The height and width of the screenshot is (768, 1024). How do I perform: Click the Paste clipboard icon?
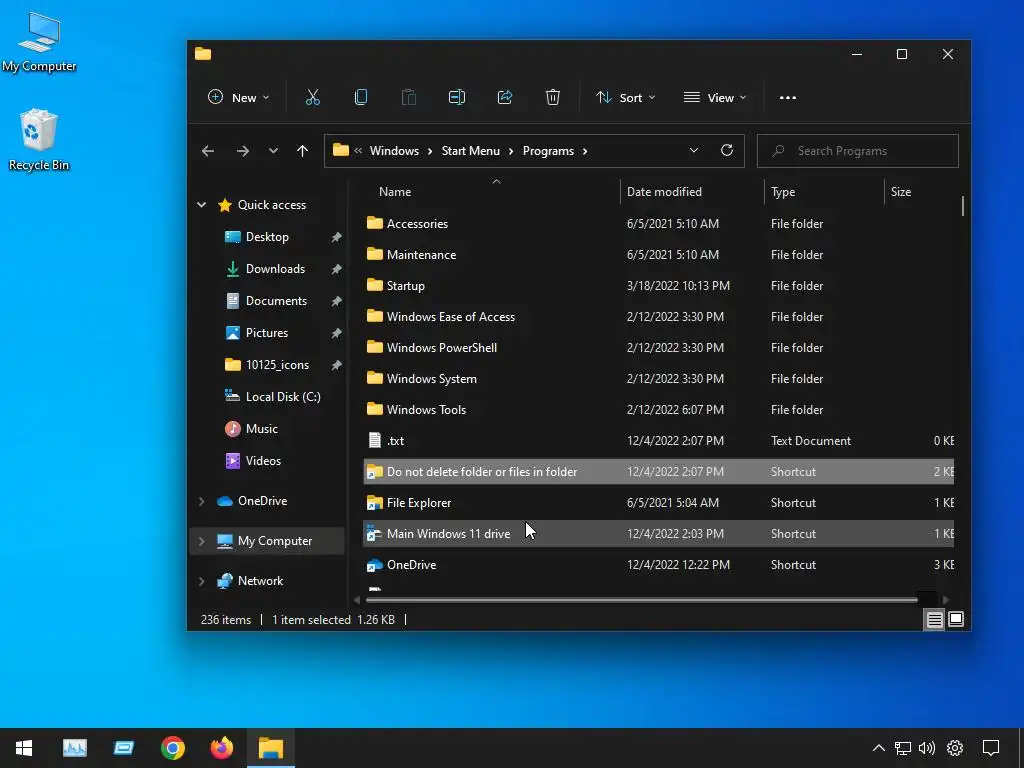(x=409, y=97)
